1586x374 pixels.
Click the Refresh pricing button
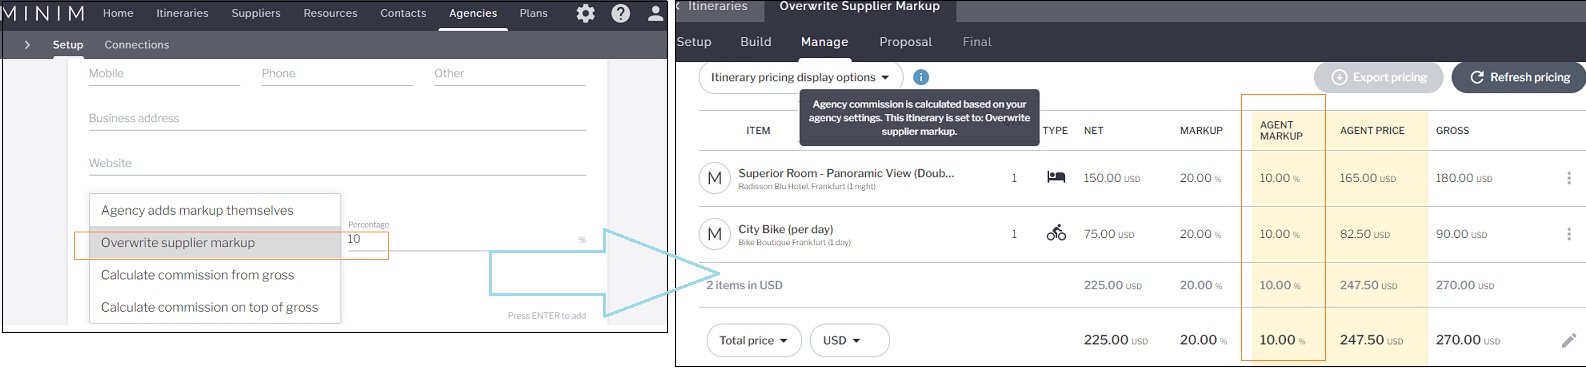1519,77
